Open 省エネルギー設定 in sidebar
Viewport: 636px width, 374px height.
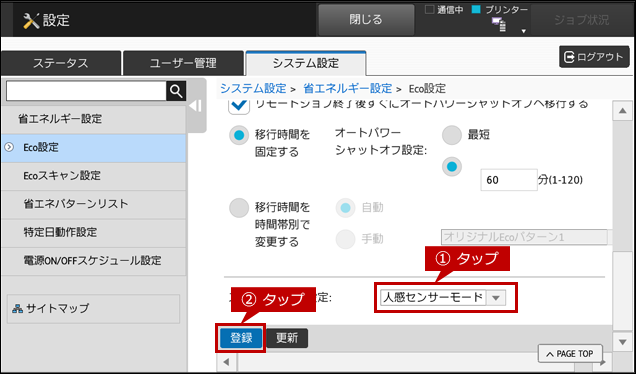94,119
